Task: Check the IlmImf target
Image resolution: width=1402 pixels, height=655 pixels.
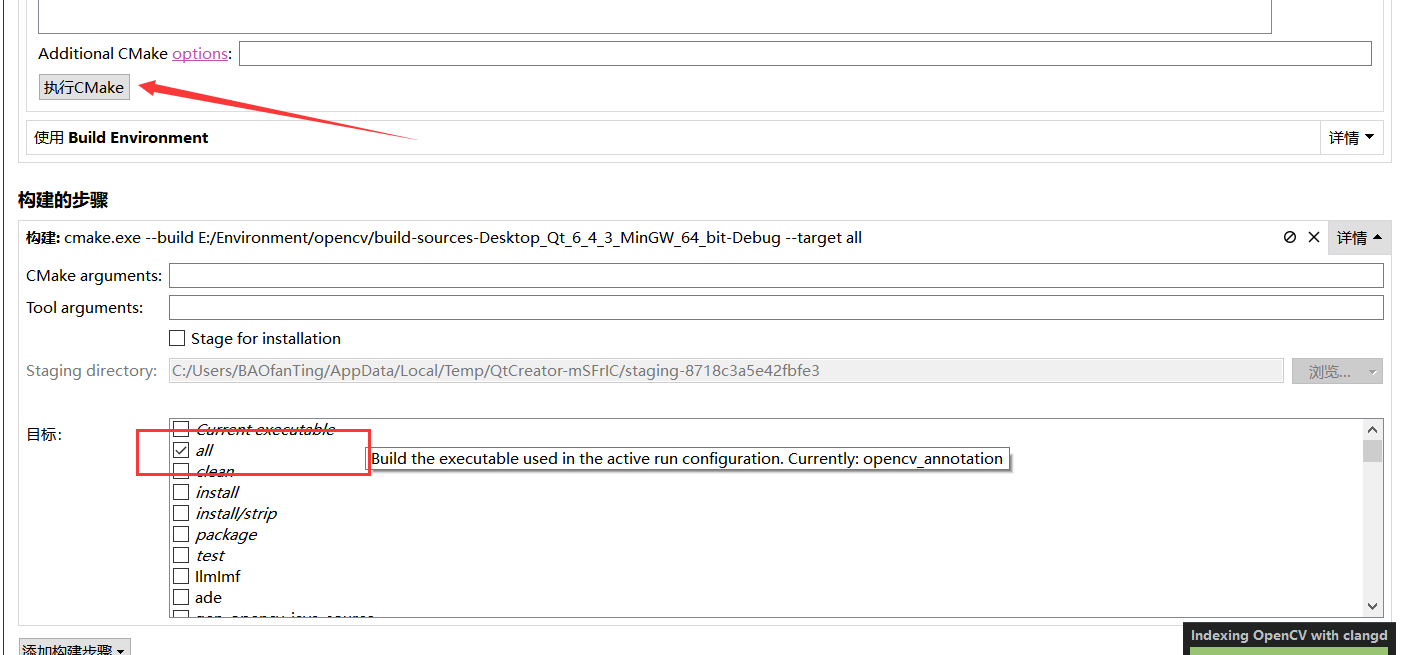Action: pyautogui.click(x=181, y=576)
